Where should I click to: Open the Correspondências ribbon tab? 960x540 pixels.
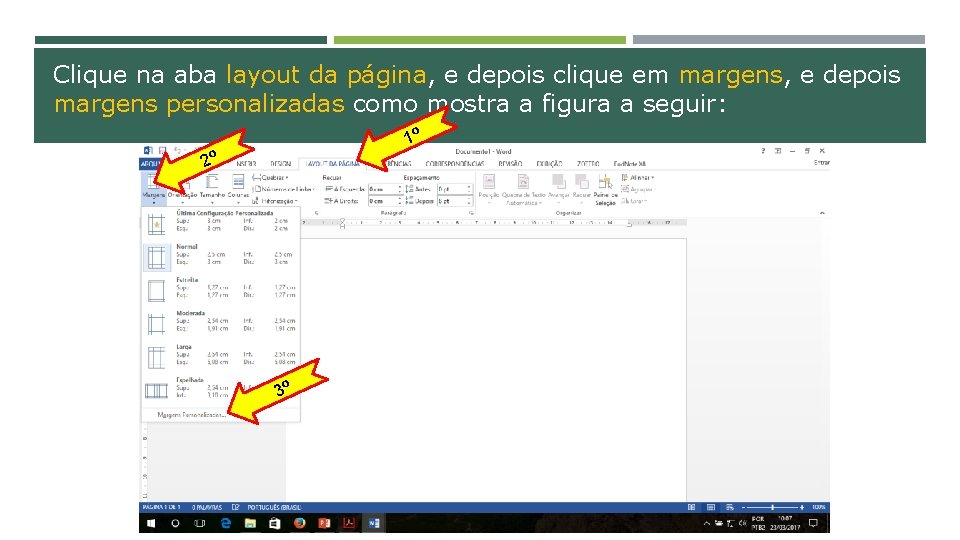[x=454, y=163]
